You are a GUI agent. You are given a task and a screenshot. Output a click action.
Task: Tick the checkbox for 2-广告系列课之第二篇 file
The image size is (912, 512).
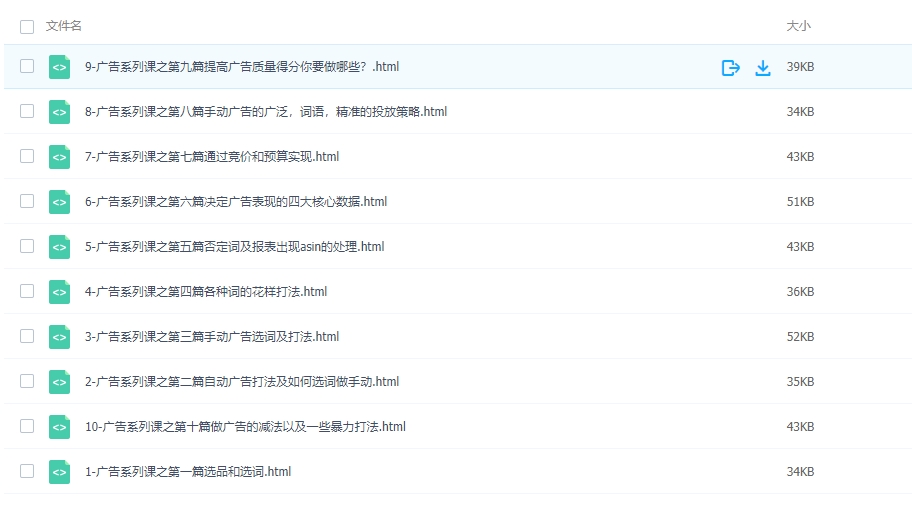coord(27,382)
